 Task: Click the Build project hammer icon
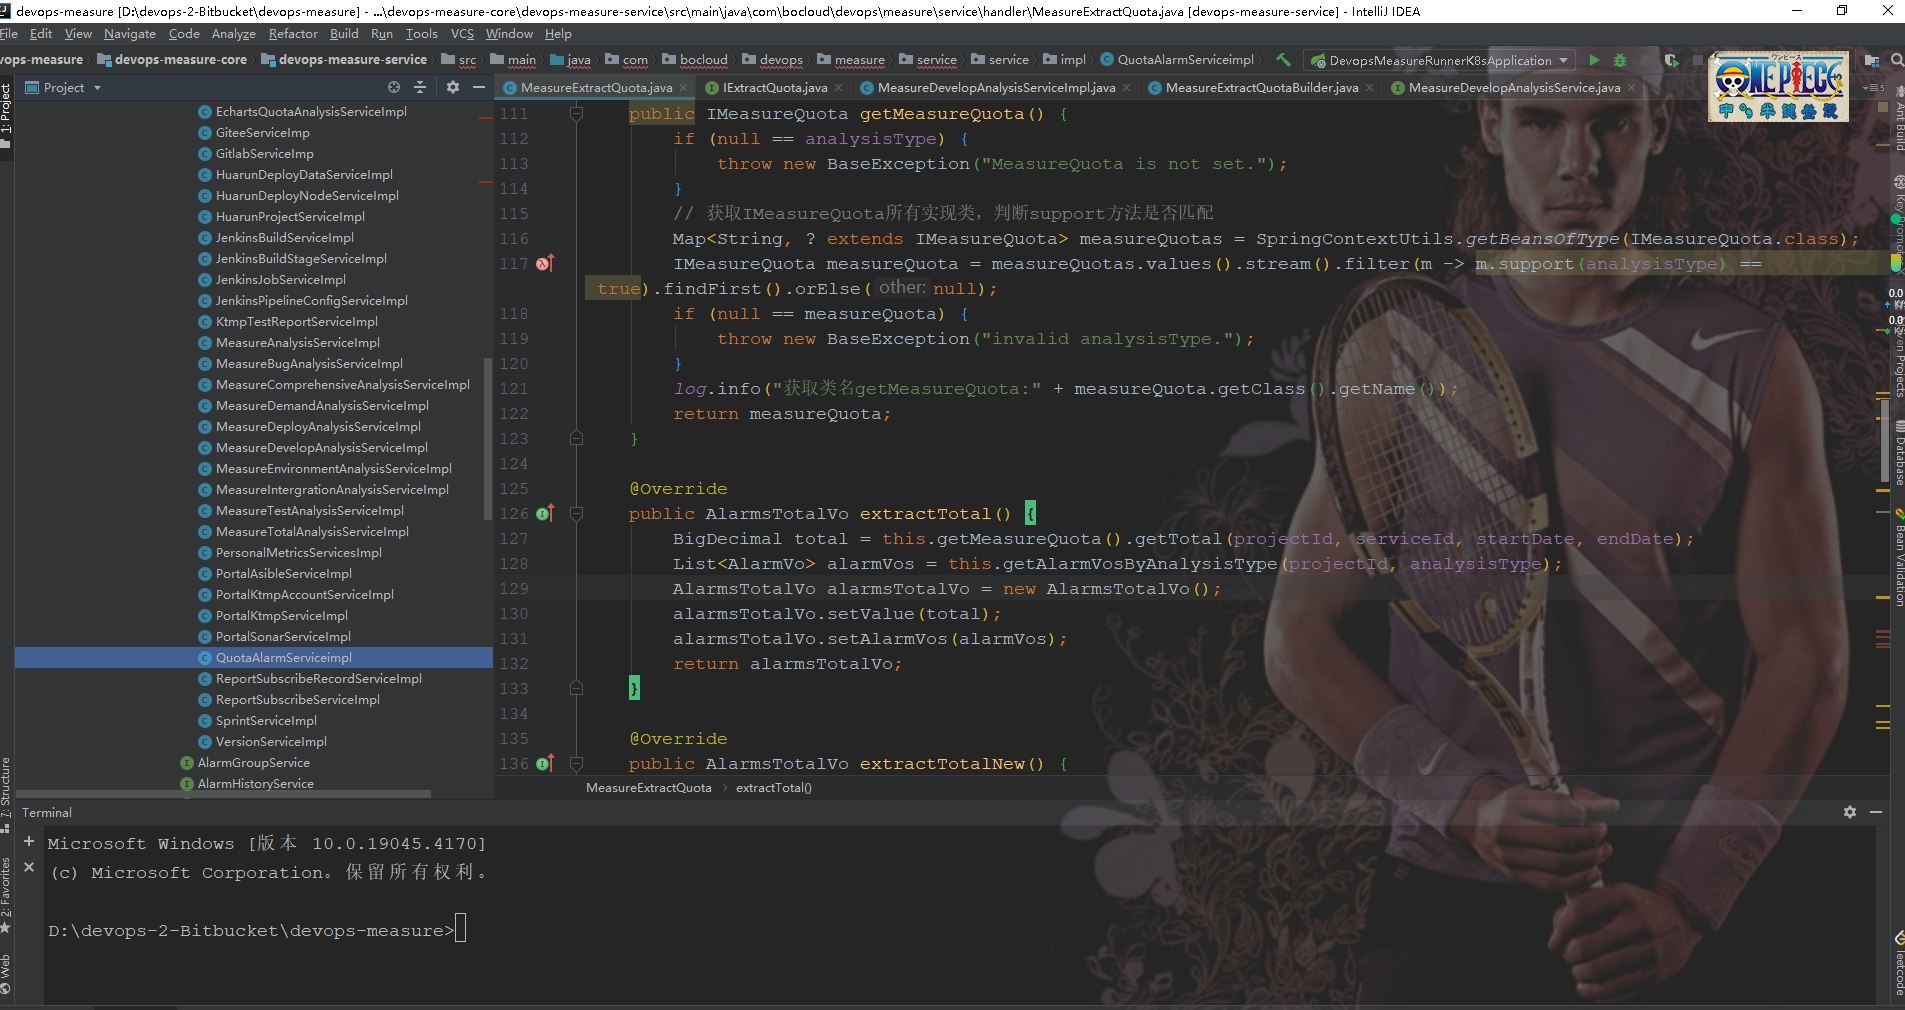point(1283,60)
